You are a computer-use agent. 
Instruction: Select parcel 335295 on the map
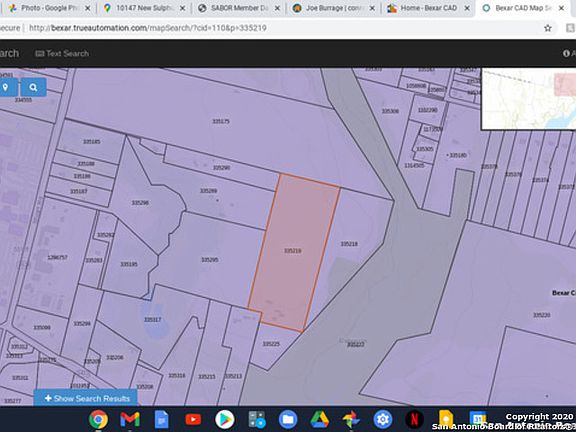pyautogui.click(x=210, y=260)
